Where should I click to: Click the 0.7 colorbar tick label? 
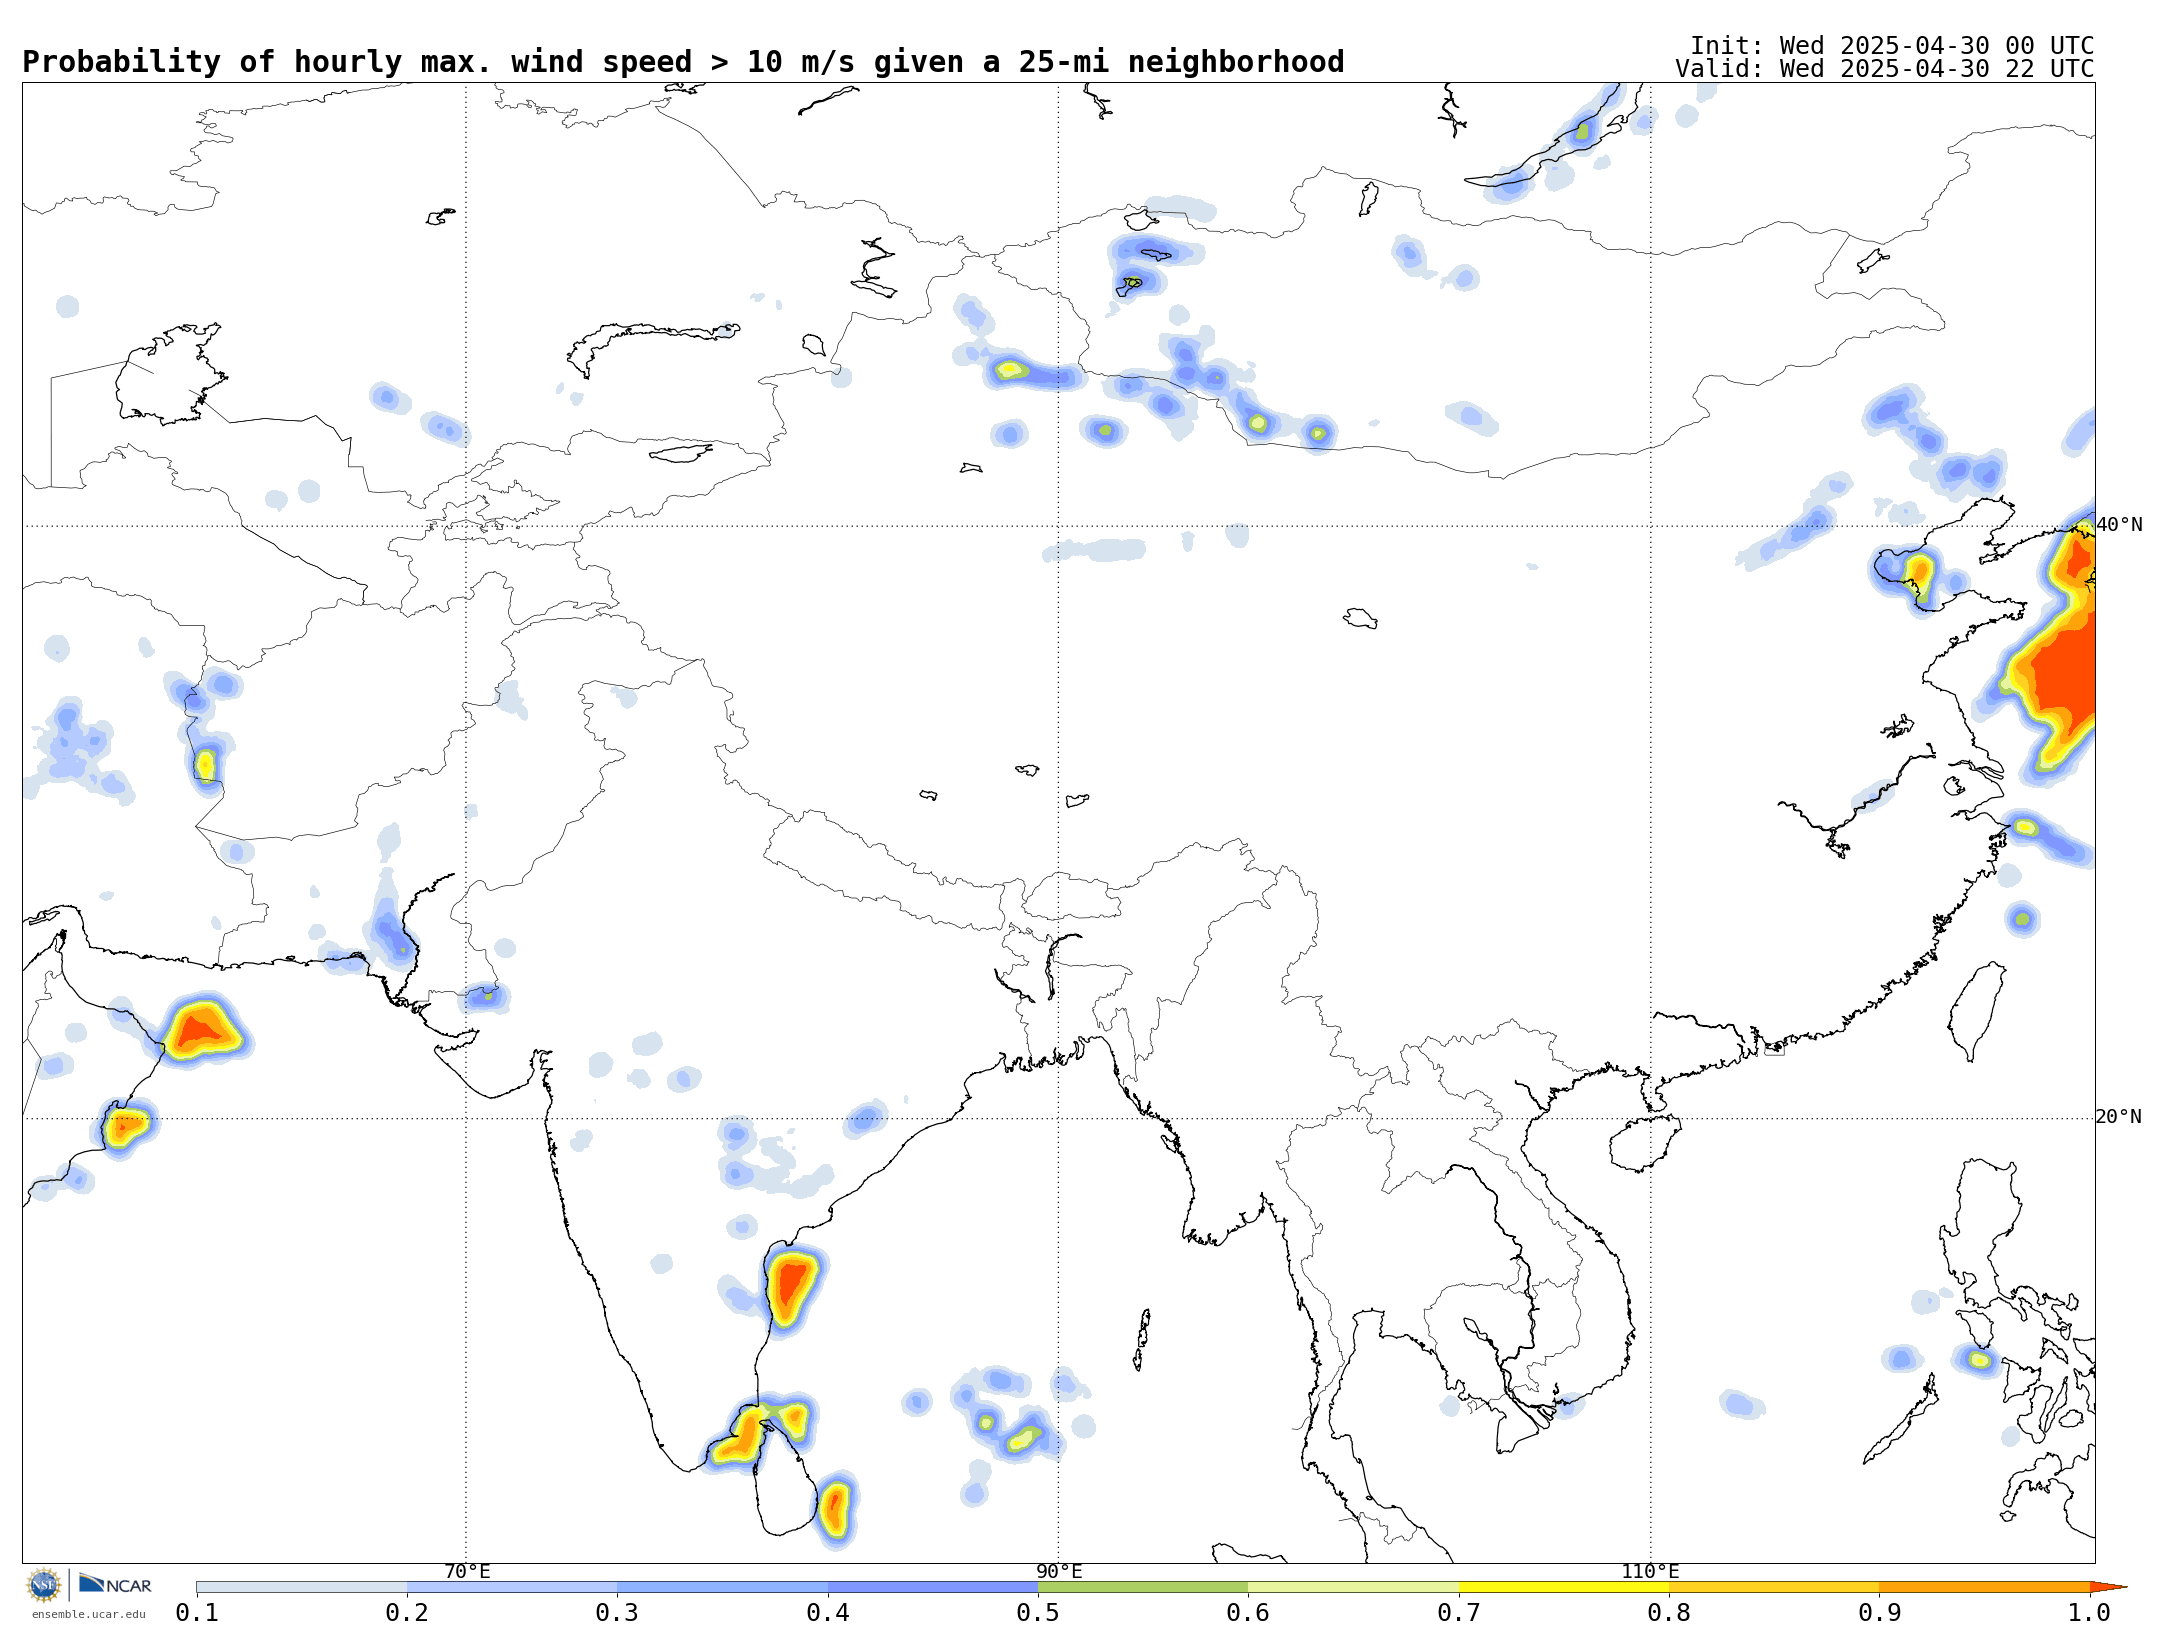[x=1459, y=1613]
